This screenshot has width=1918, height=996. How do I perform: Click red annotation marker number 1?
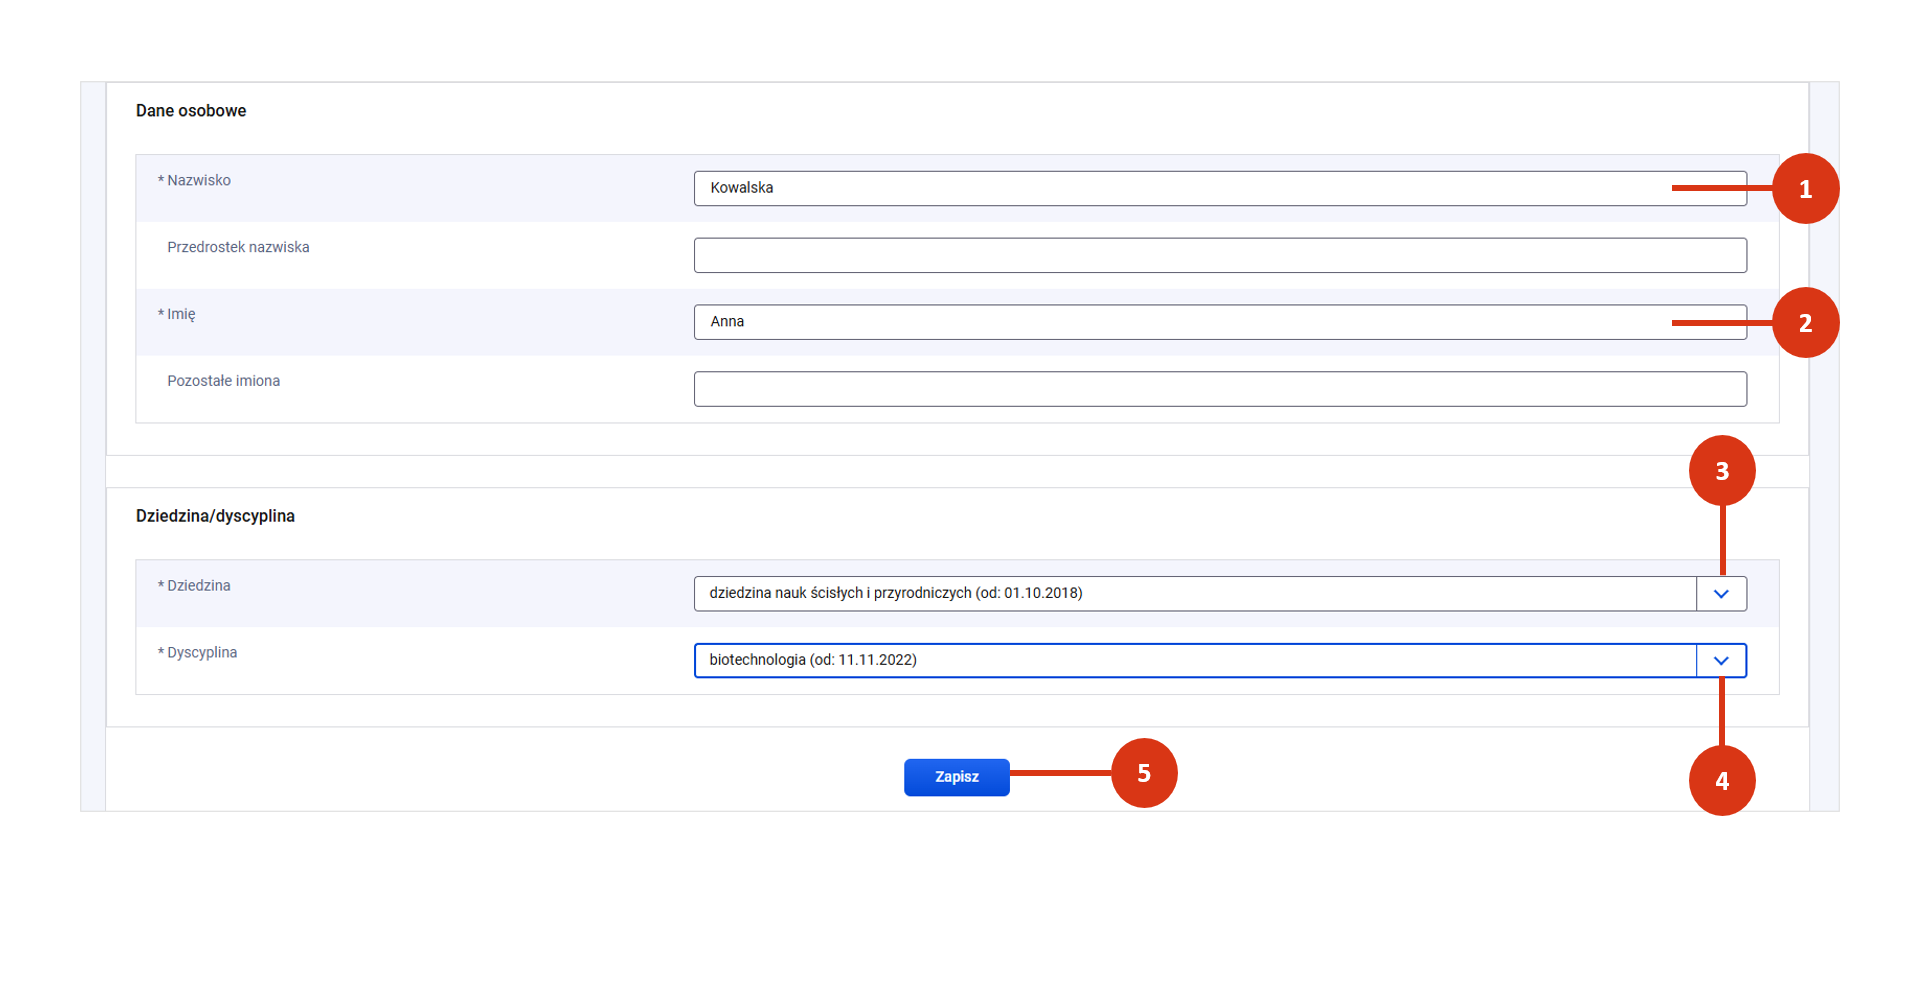pyautogui.click(x=1805, y=189)
